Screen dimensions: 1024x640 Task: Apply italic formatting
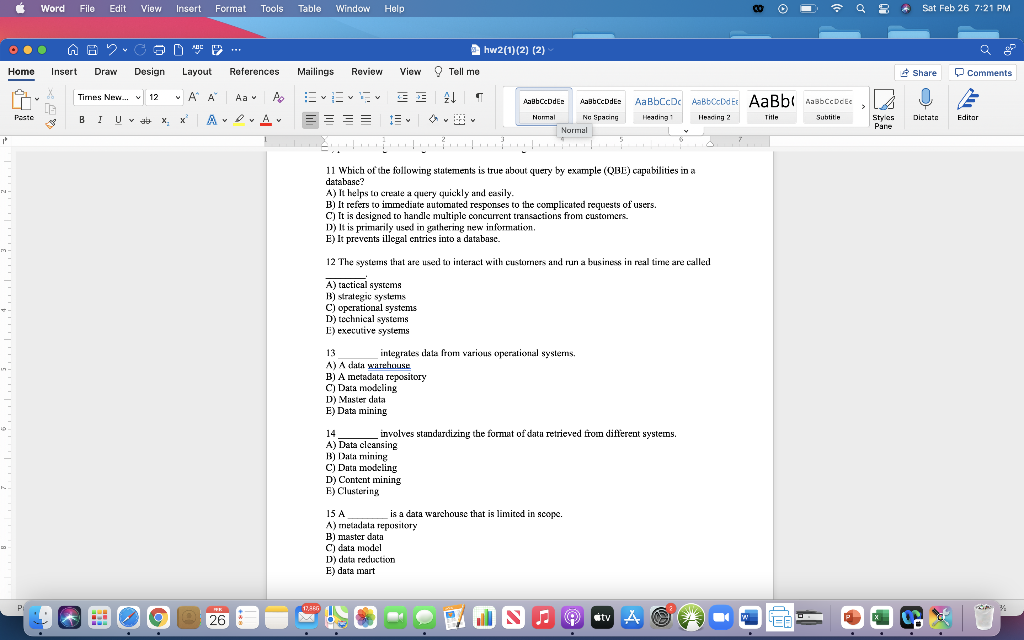coord(100,119)
